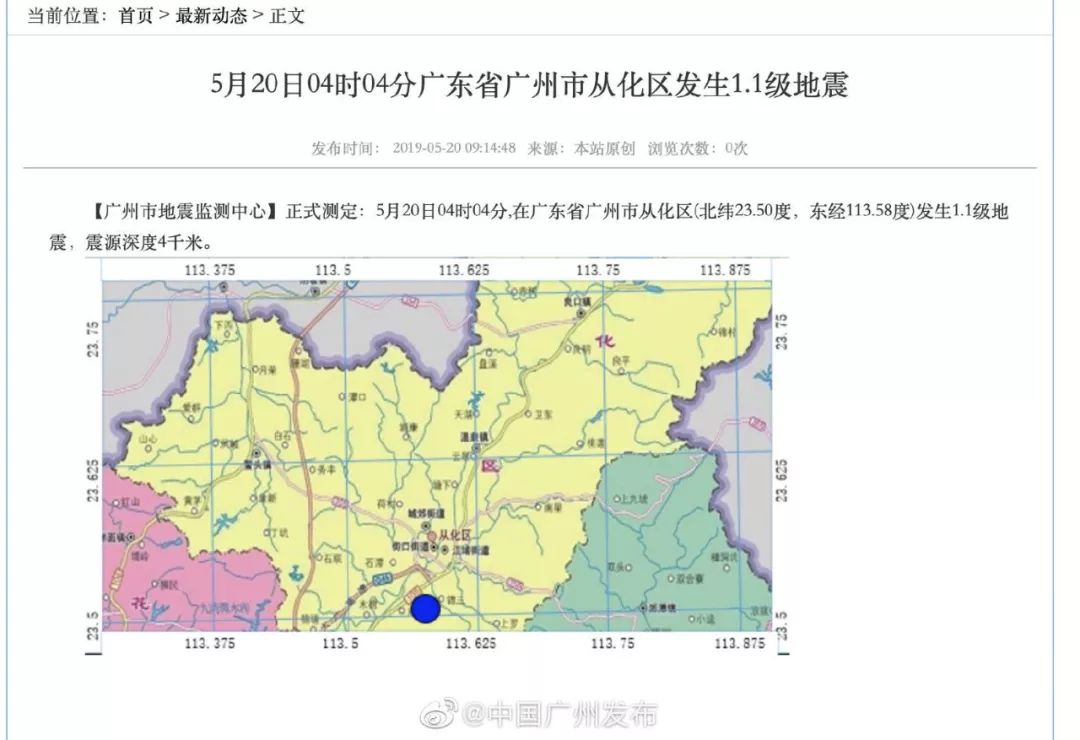Image resolution: width=1080 pixels, height=740 pixels.
Task: Click the 从化区 label on the map
Action: [455, 535]
